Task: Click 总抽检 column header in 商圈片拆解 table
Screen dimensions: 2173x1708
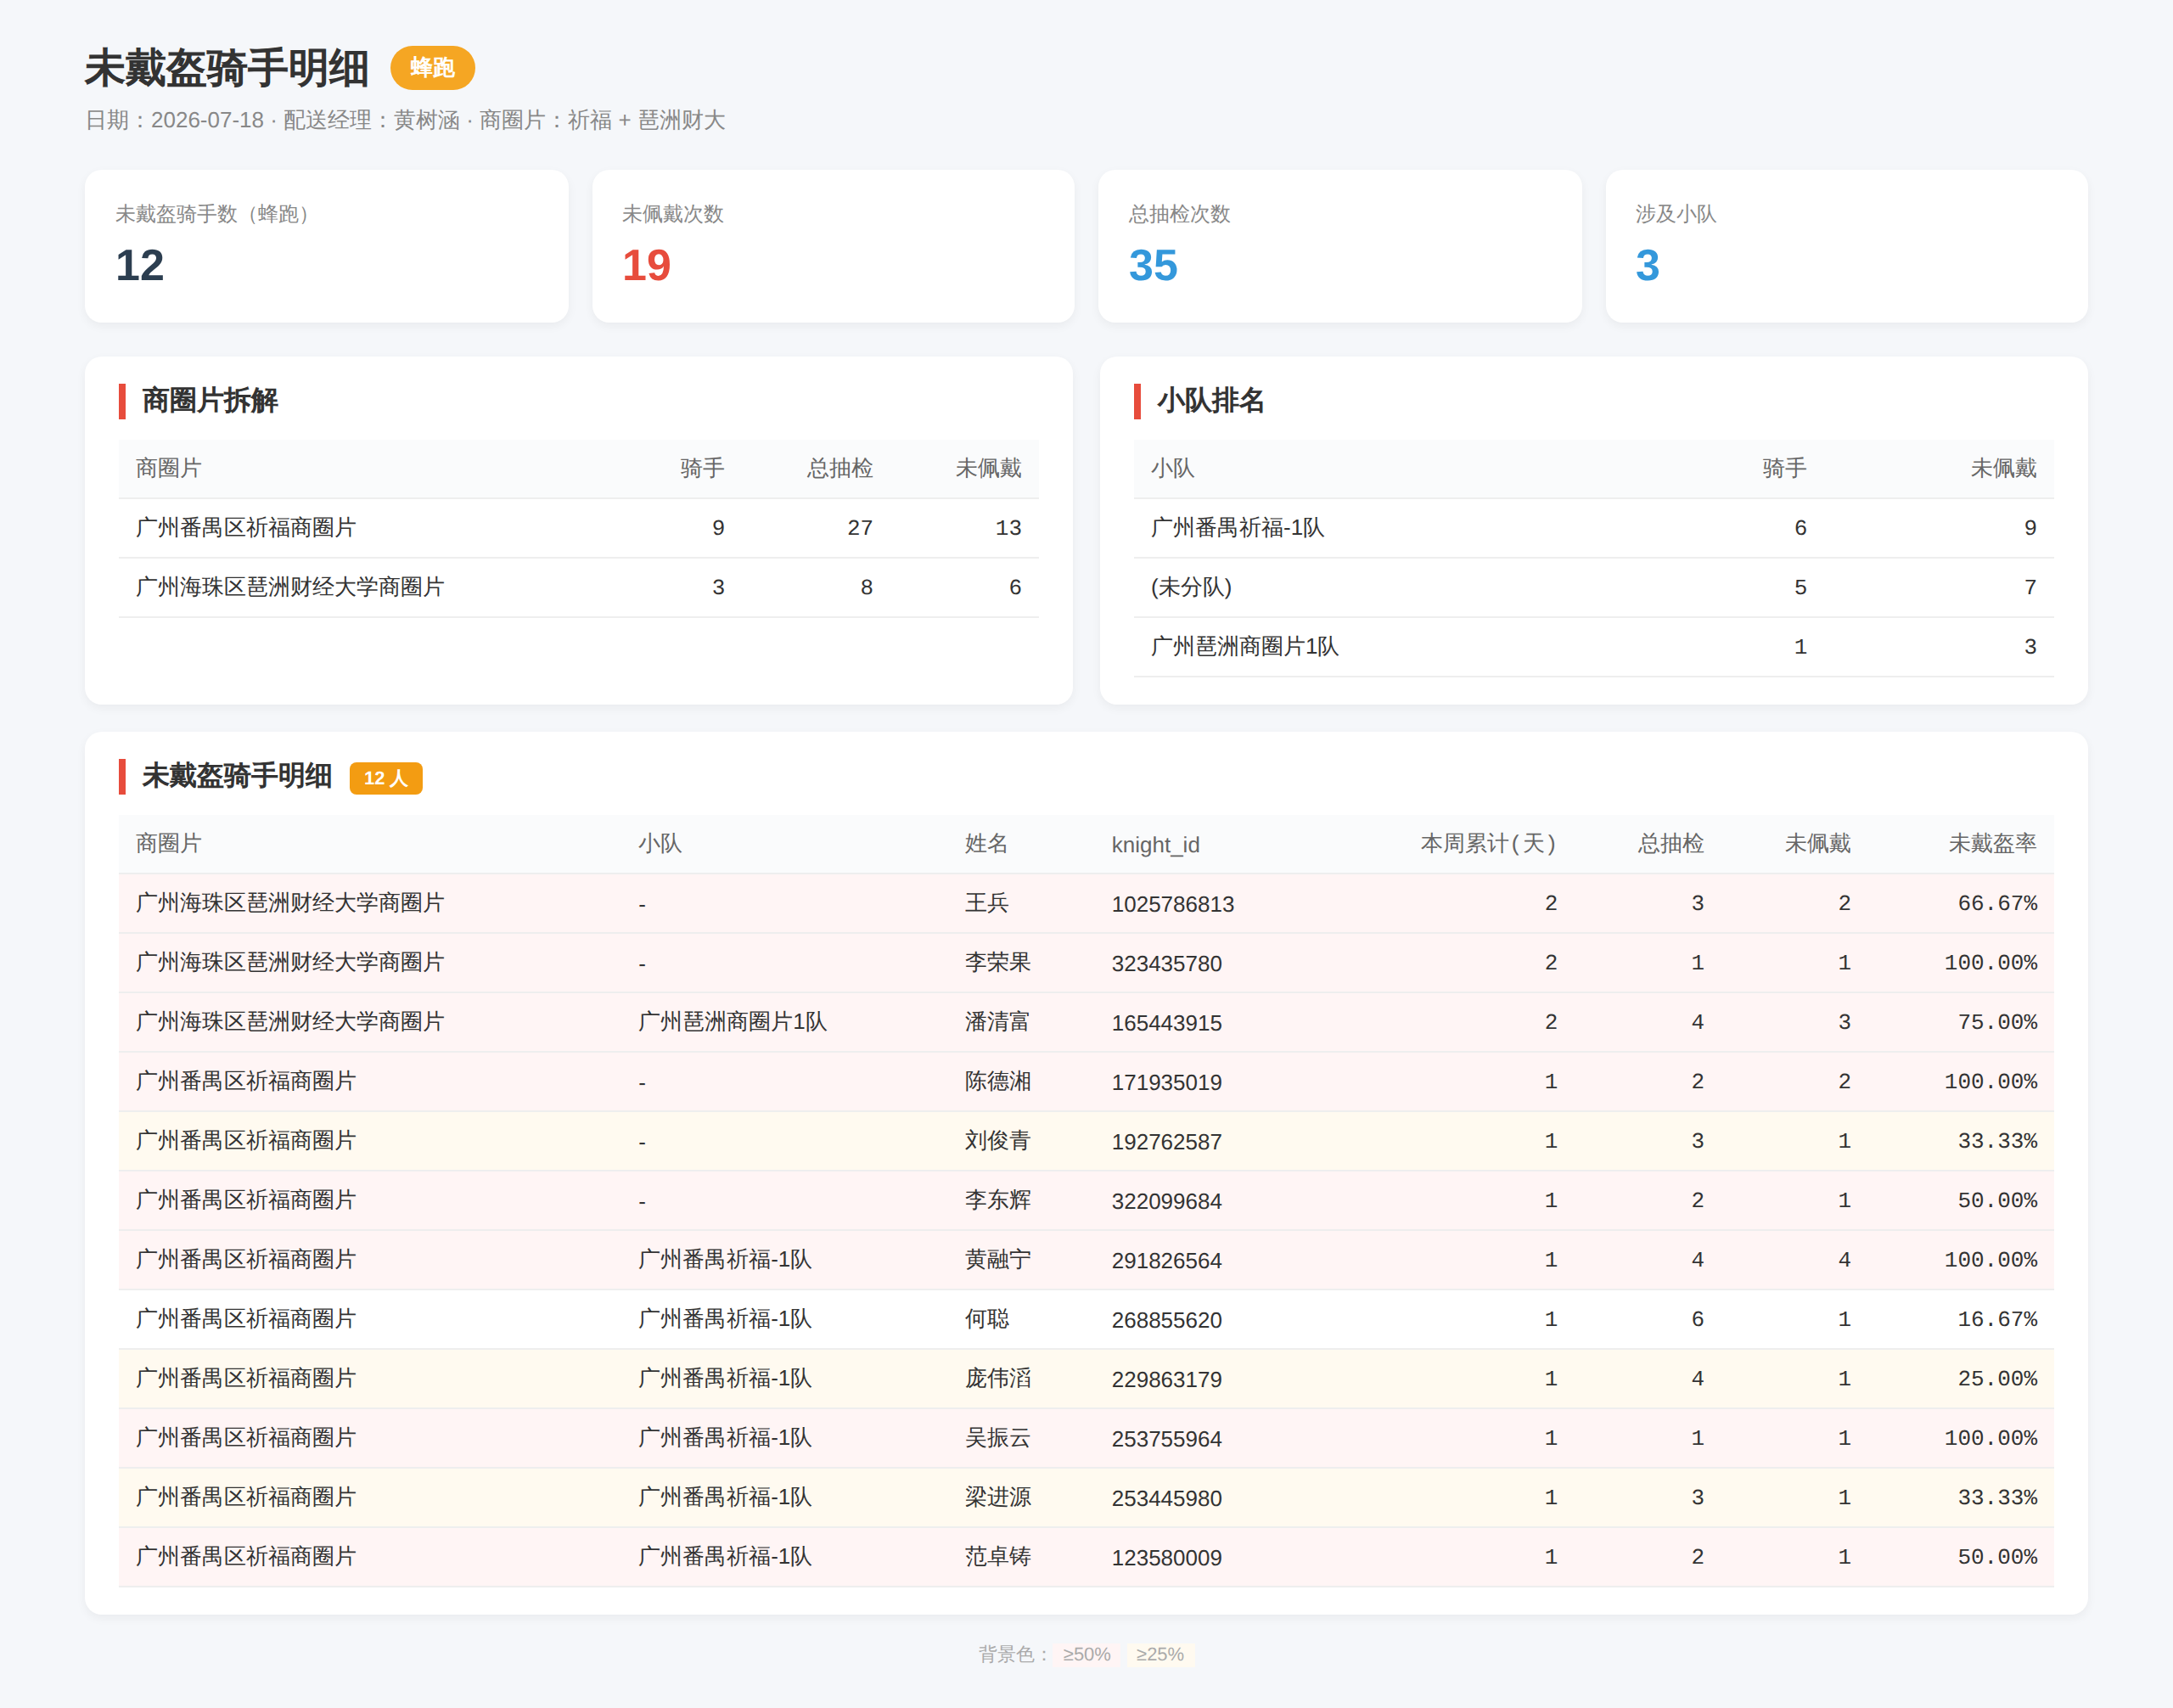Action: [840, 468]
